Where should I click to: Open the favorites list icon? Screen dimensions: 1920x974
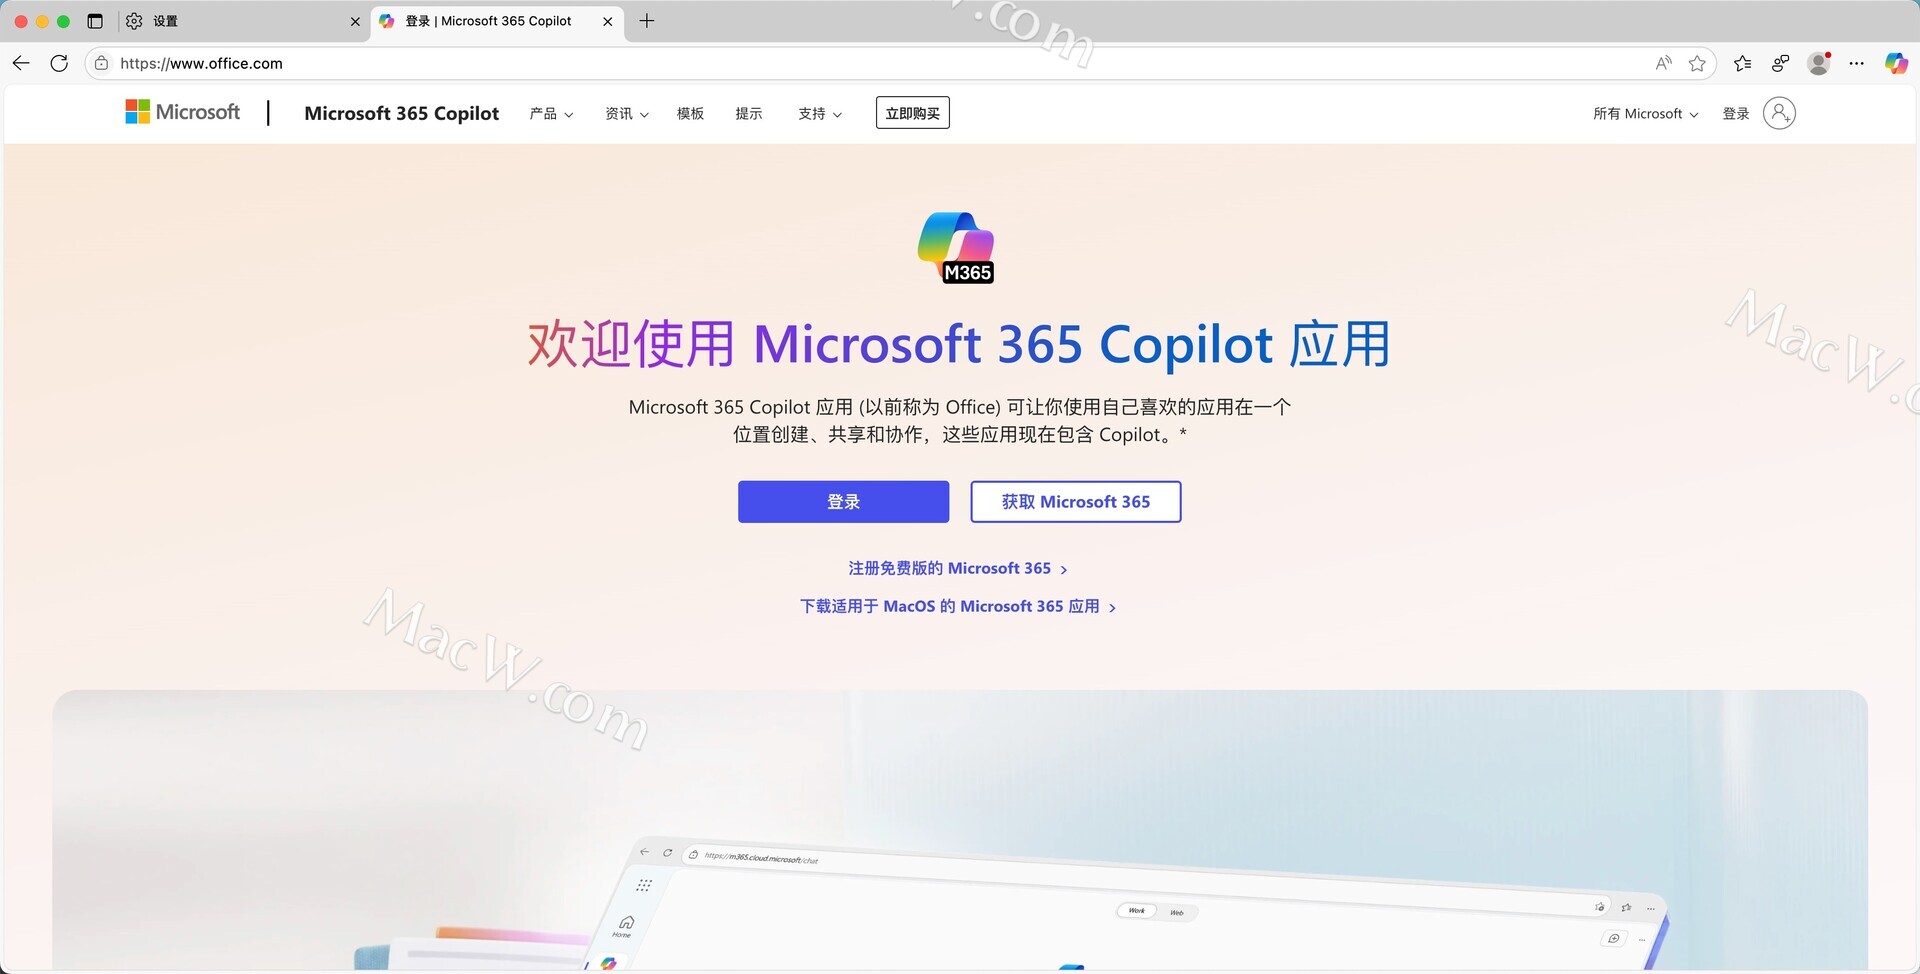click(1742, 63)
